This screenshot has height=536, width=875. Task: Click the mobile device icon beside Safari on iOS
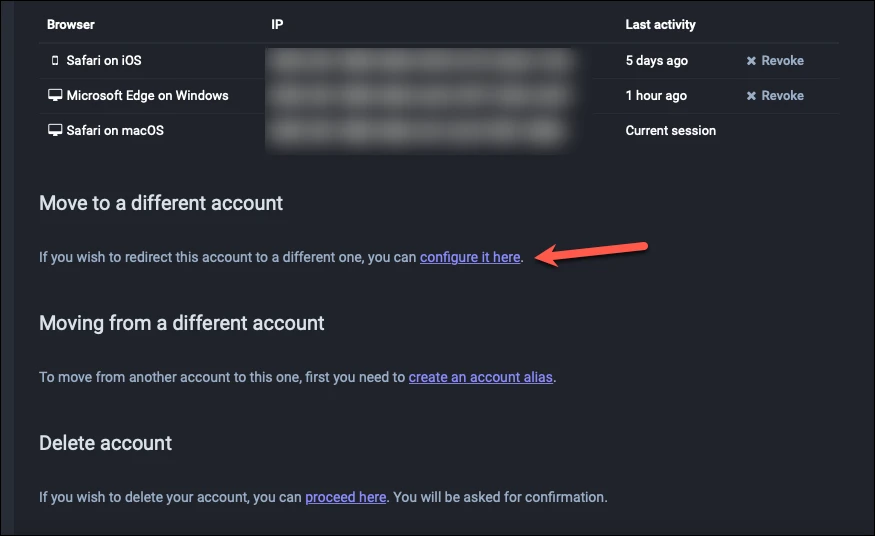[55, 60]
